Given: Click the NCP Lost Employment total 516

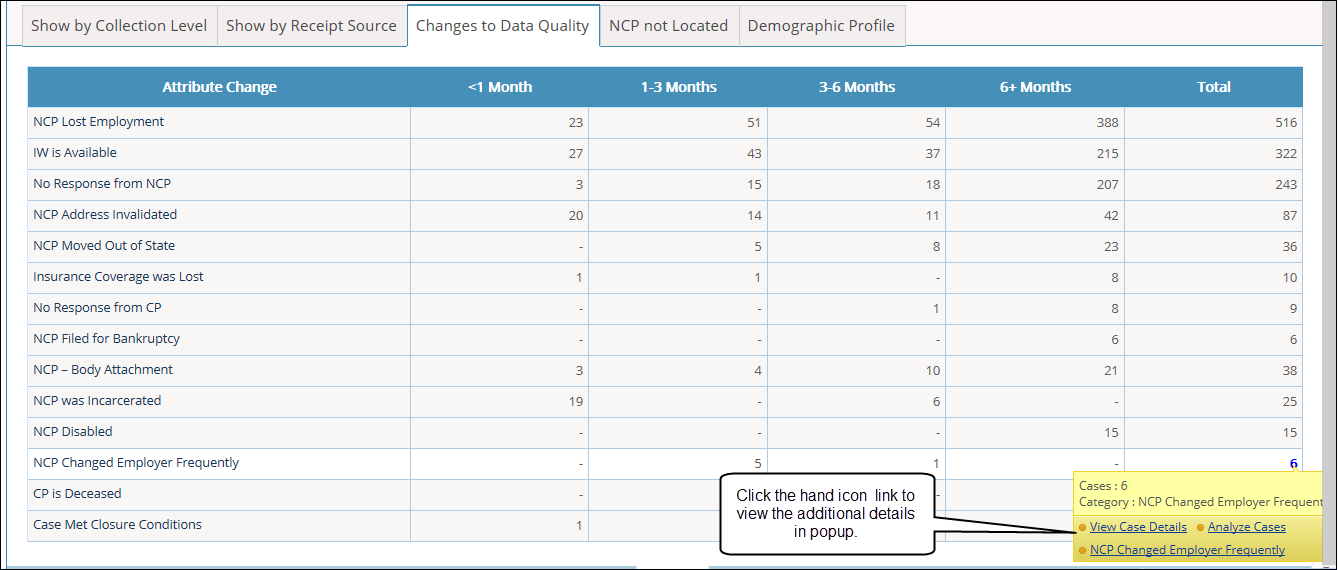Looking at the screenshot, I should (x=1286, y=123).
